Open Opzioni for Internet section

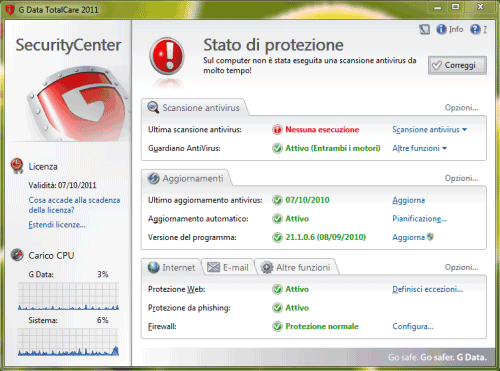tap(461, 267)
